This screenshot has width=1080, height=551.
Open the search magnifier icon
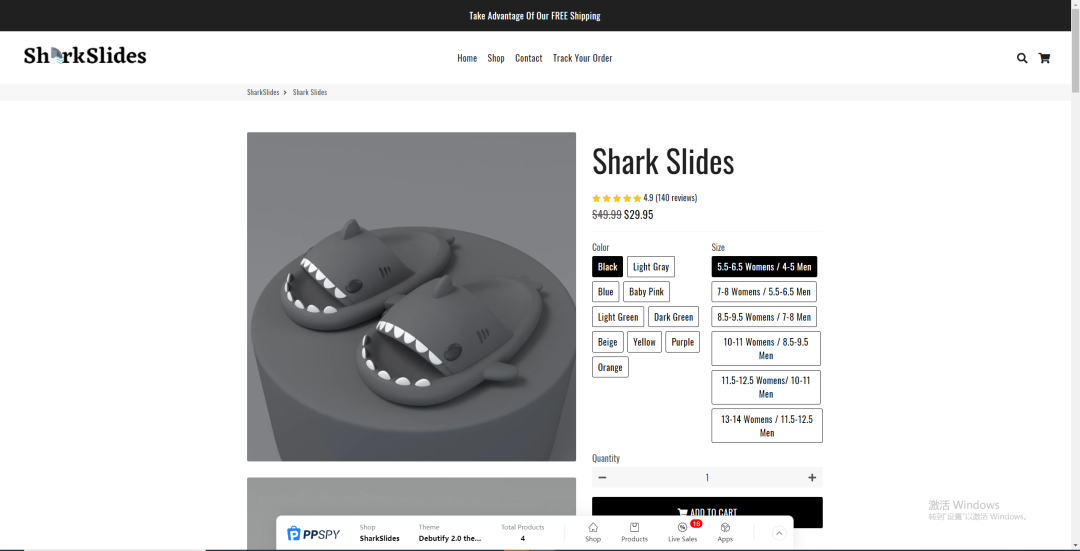(x=1021, y=58)
